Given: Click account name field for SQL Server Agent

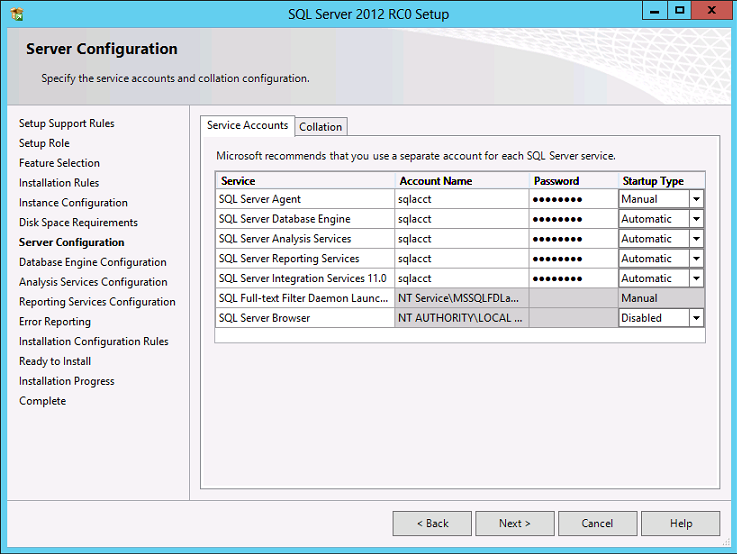Looking at the screenshot, I should 462,199.
